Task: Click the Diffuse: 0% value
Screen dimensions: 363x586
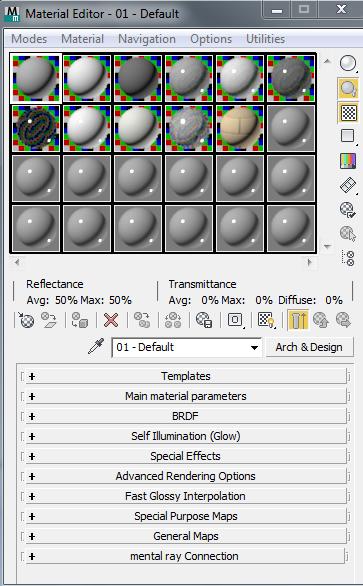Action: tap(334, 300)
